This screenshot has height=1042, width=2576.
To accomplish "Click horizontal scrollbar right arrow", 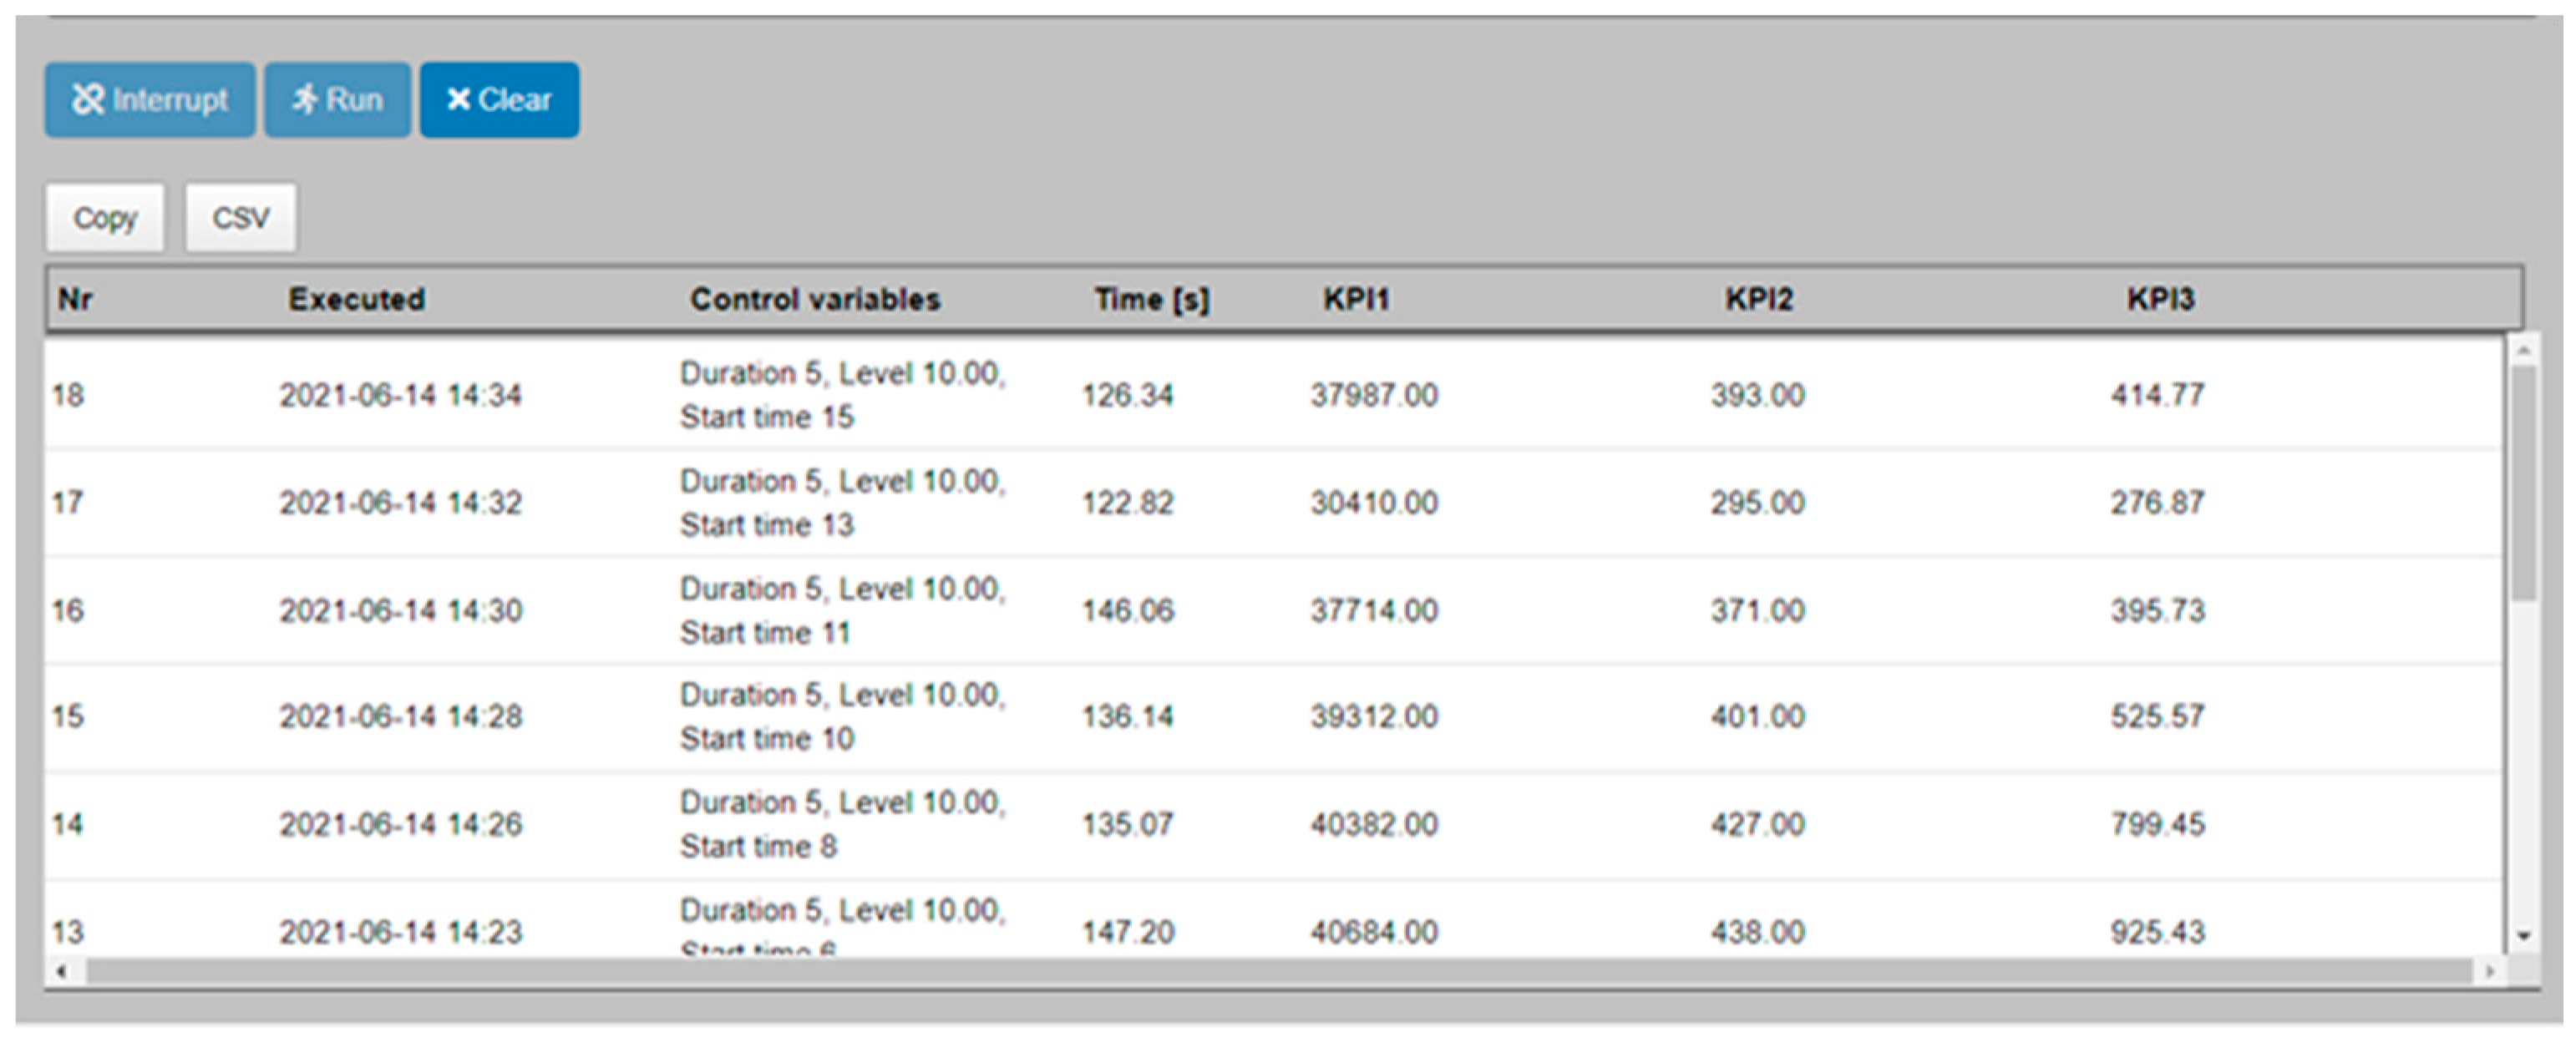I will [x=2489, y=971].
